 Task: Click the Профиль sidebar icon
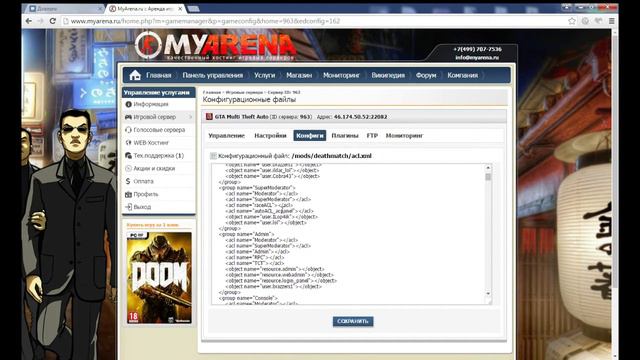coord(128,194)
